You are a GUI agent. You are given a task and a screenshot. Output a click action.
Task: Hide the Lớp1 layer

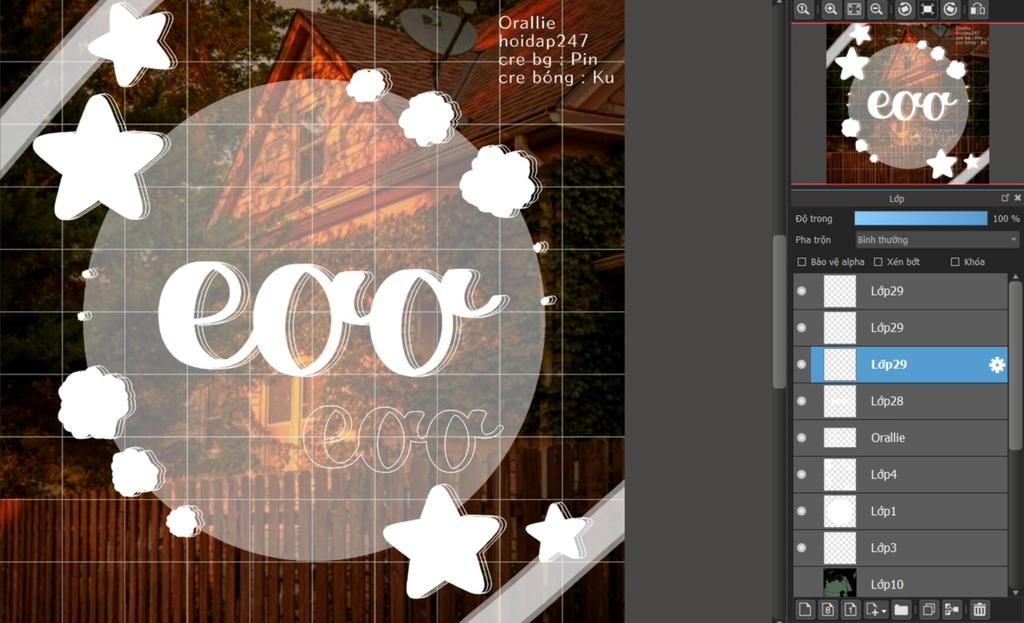(x=802, y=511)
